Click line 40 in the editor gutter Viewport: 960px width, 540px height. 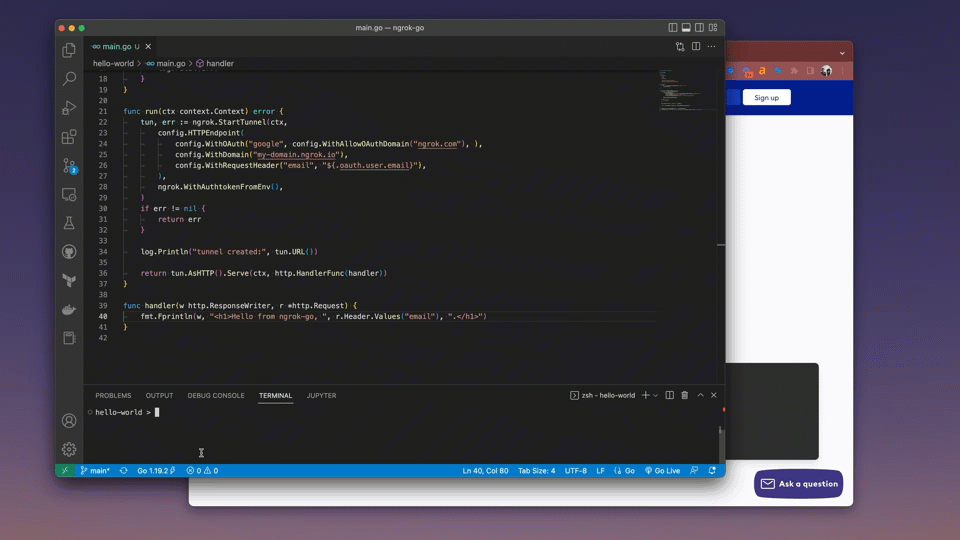click(x=103, y=317)
